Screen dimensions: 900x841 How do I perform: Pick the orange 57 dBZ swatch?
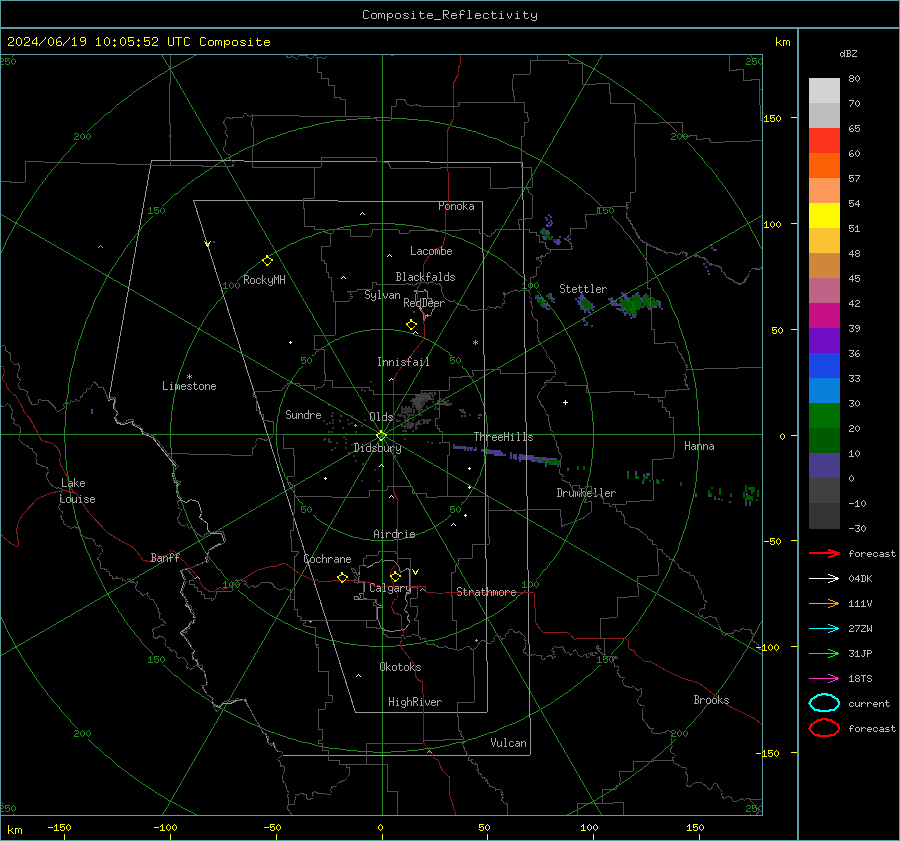[x=824, y=165]
